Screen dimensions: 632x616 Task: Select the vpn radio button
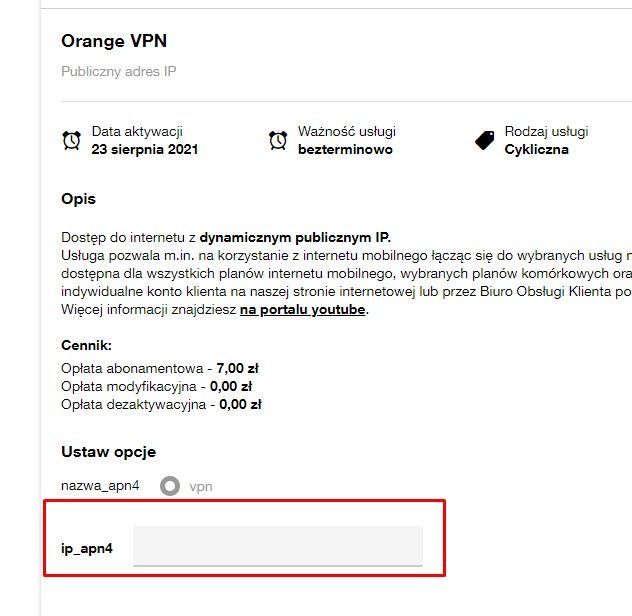click(170, 486)
